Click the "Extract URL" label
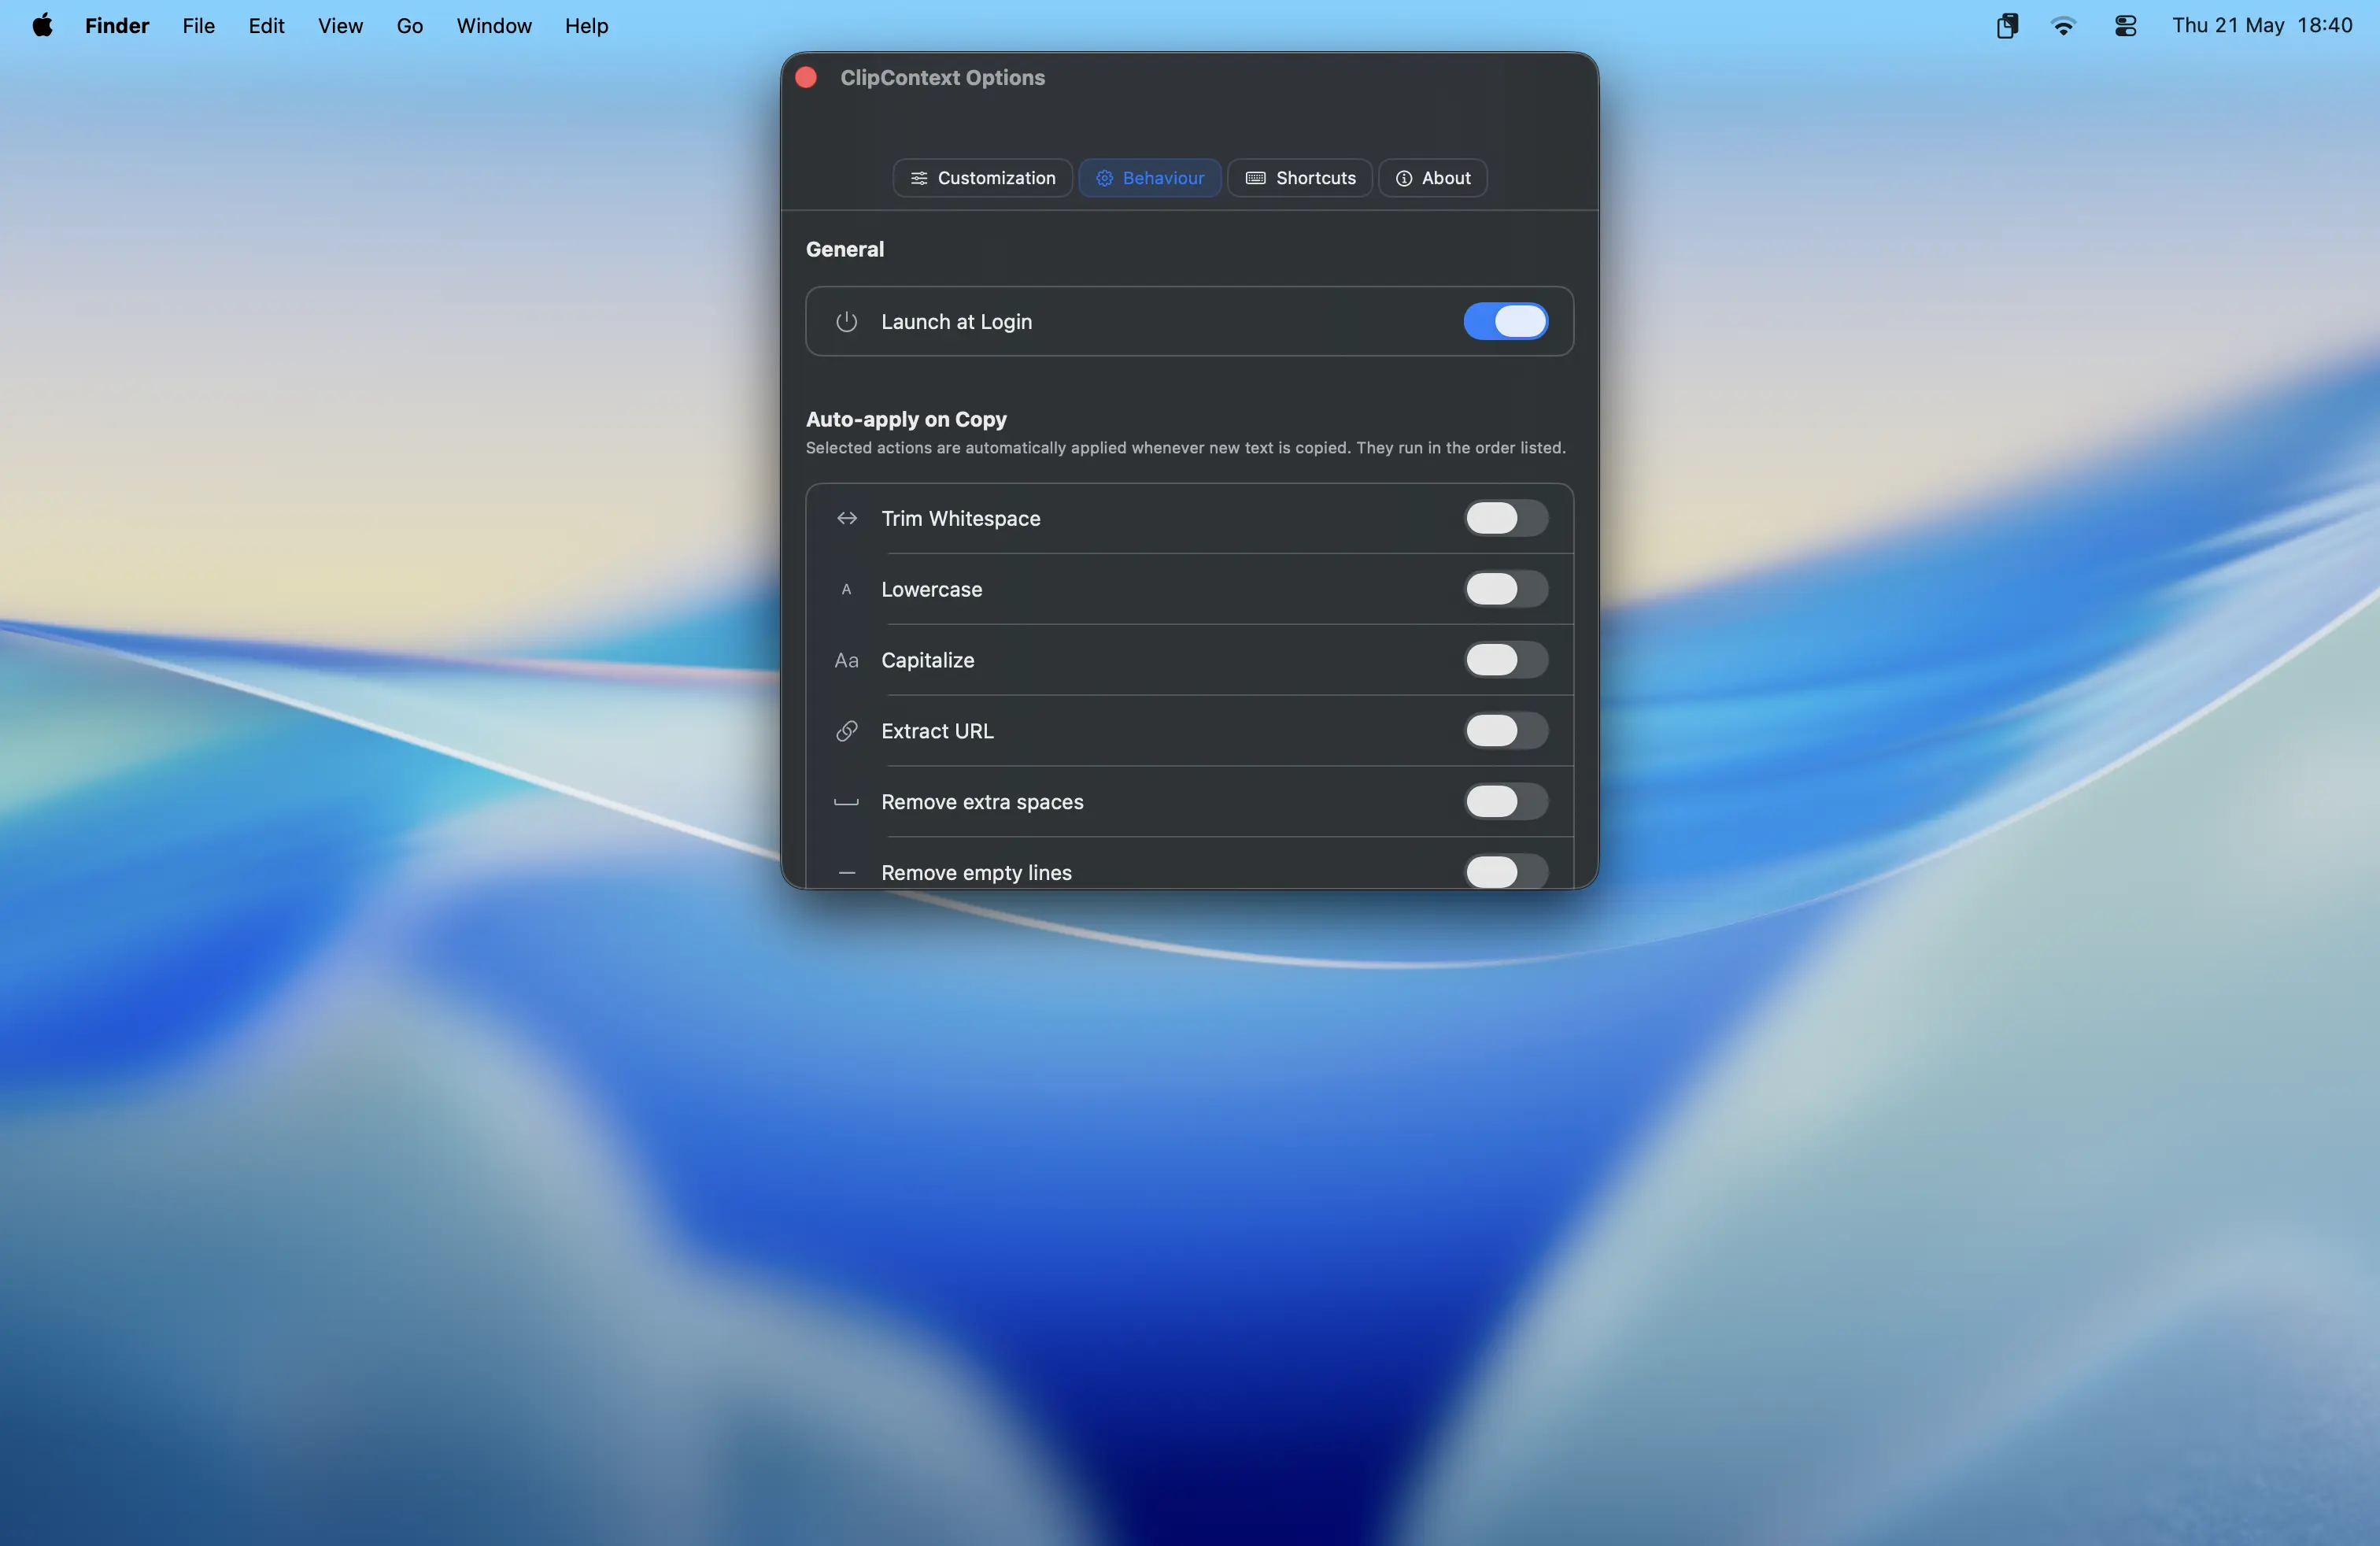2380x1546 pixels. pos(937,731)
